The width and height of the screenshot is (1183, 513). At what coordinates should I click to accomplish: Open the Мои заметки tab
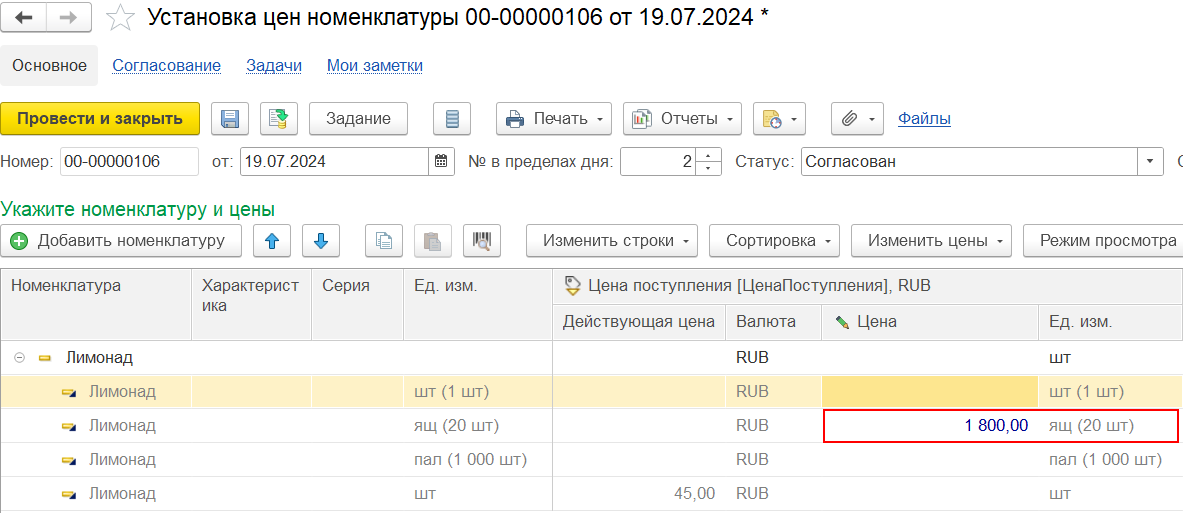(x=374, y=65)
